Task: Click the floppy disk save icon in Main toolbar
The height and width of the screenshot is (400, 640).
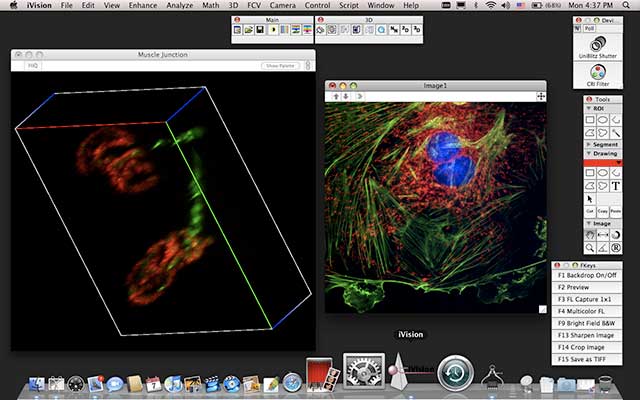Action: [260, 30]
